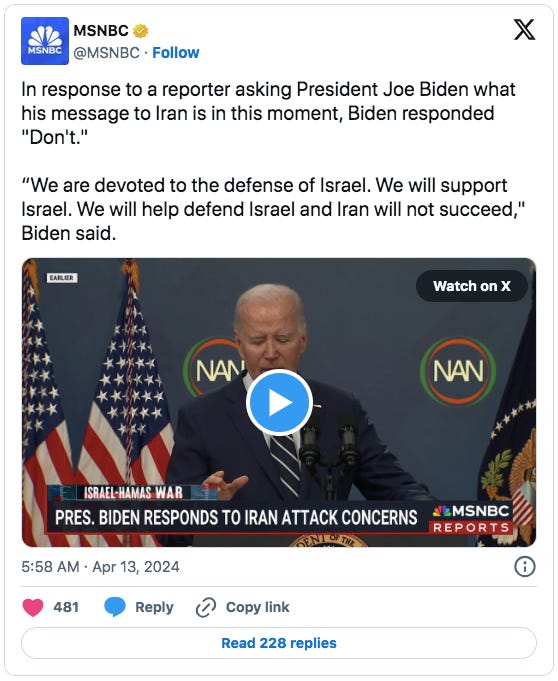Click the Reply label

point(154,607)
